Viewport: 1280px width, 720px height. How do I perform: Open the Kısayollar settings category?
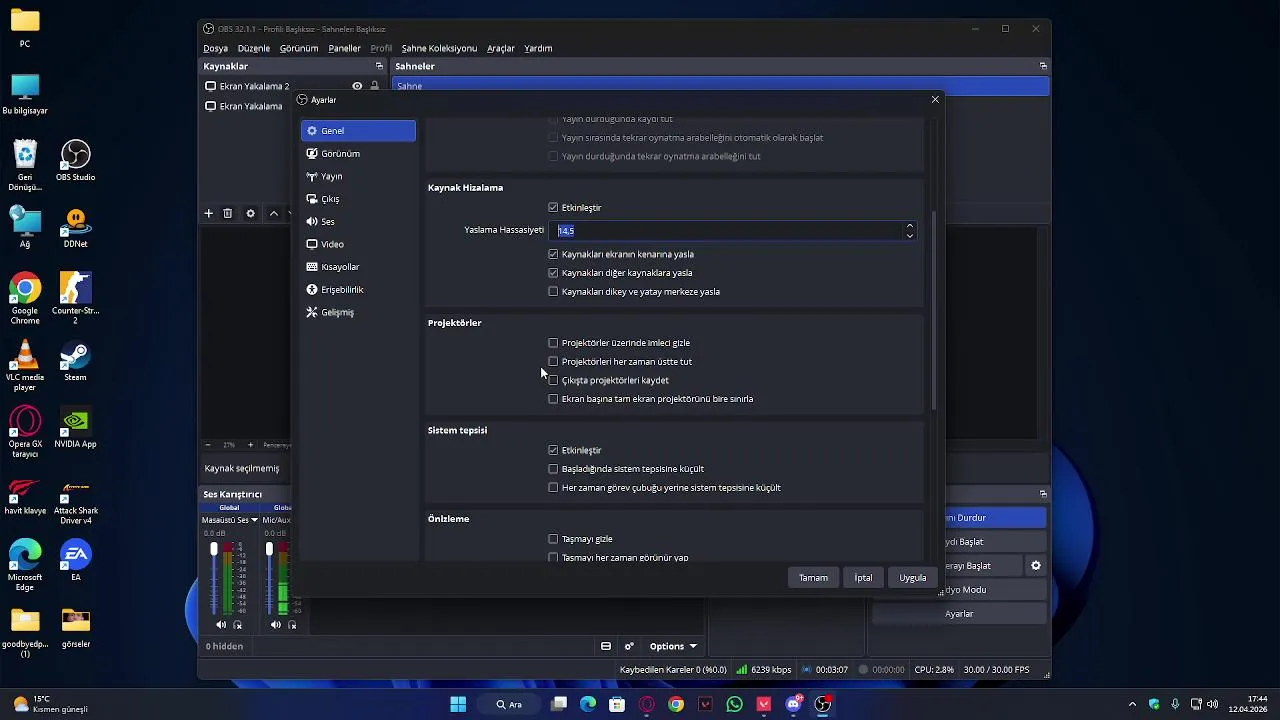coord(358,267)
